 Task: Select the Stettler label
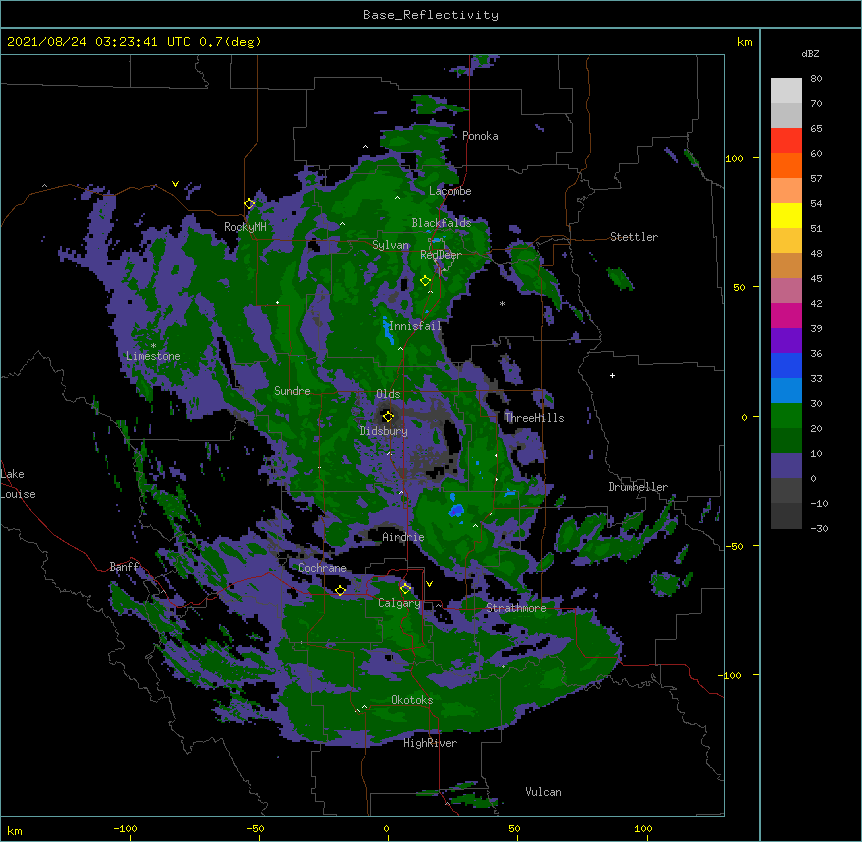pyautogui.click(x=634, y=237)
